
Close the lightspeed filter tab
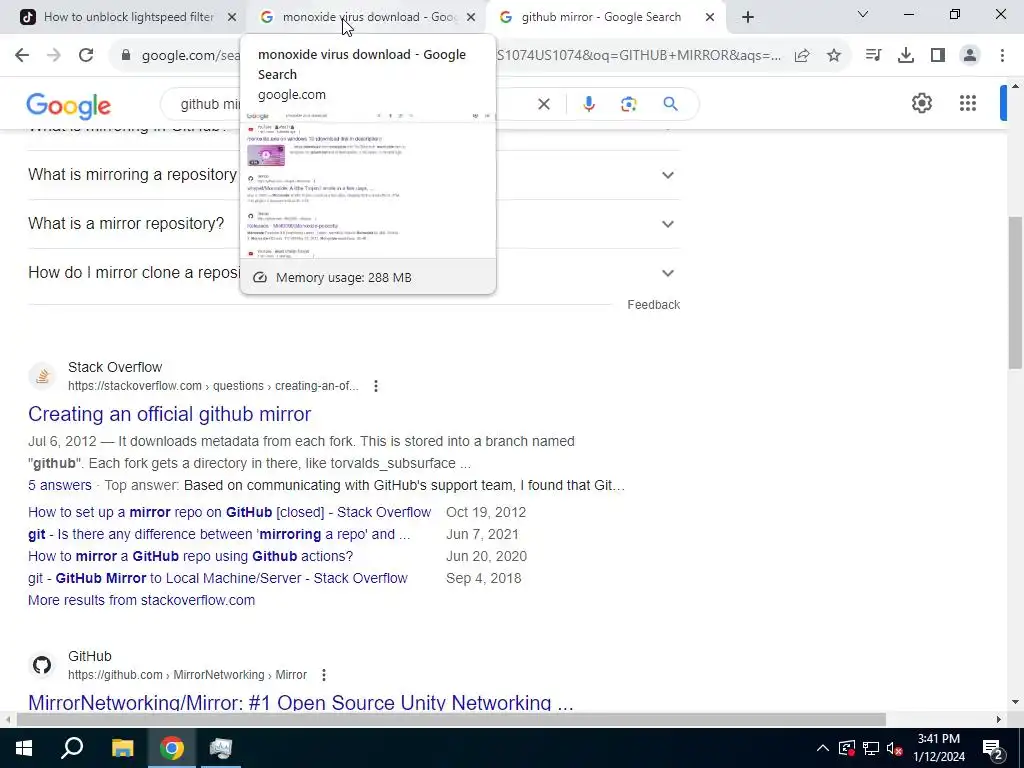pyautogui.click(x=231, y=17)
